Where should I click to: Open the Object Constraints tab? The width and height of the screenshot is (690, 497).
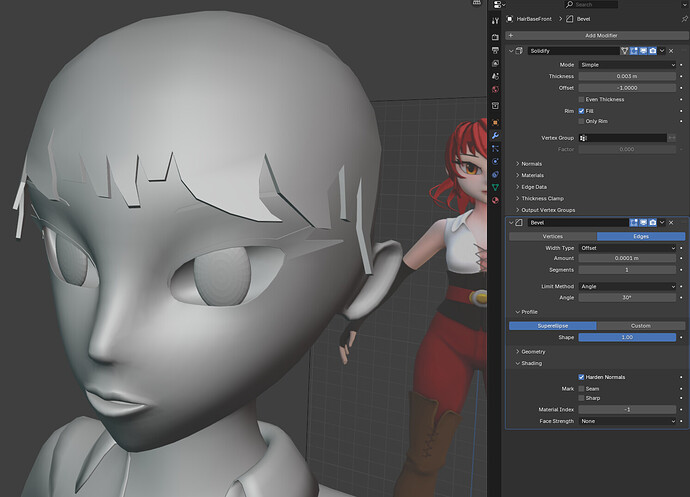pos(495,174)
